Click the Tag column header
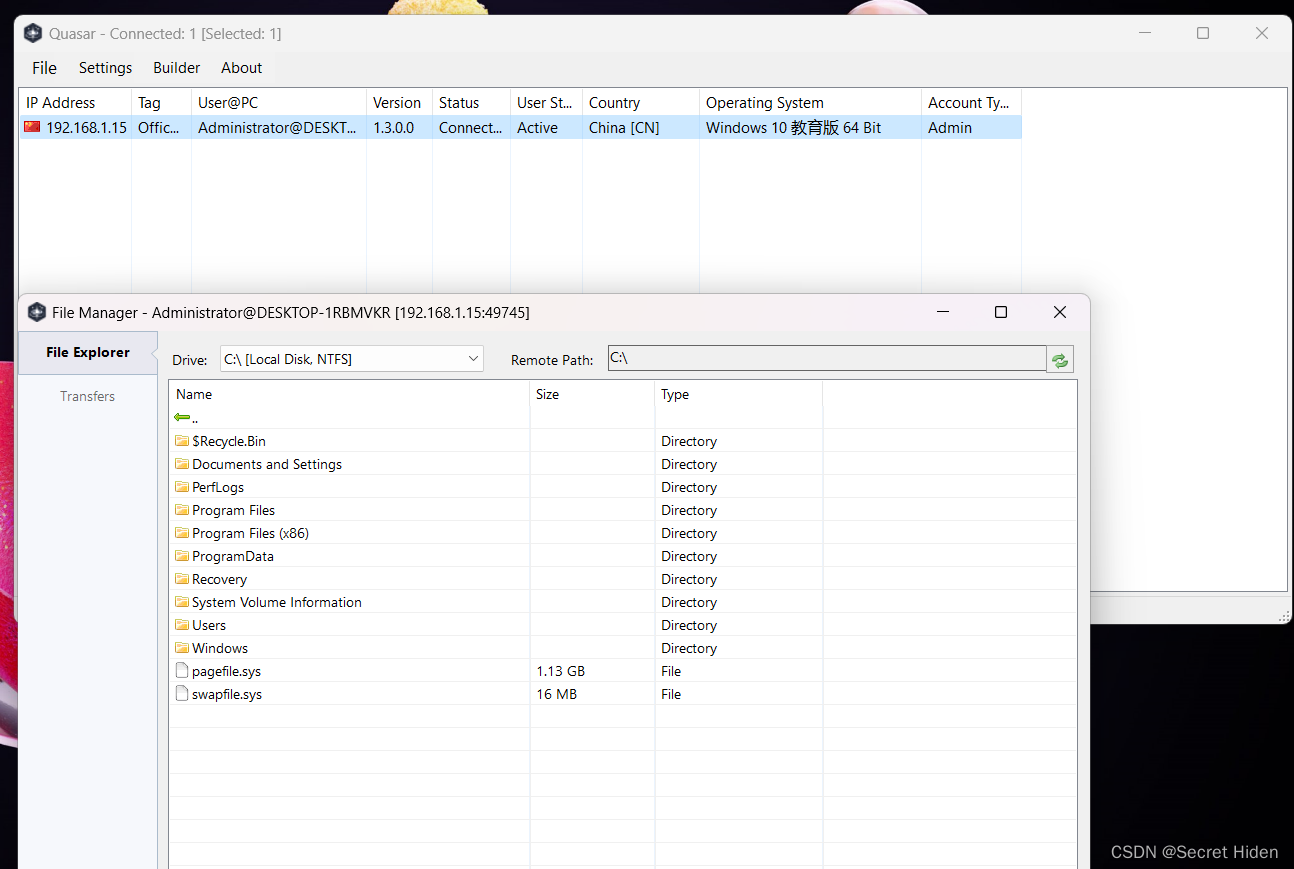Screen dimensions: 1294x869 [x=161, y=102]
